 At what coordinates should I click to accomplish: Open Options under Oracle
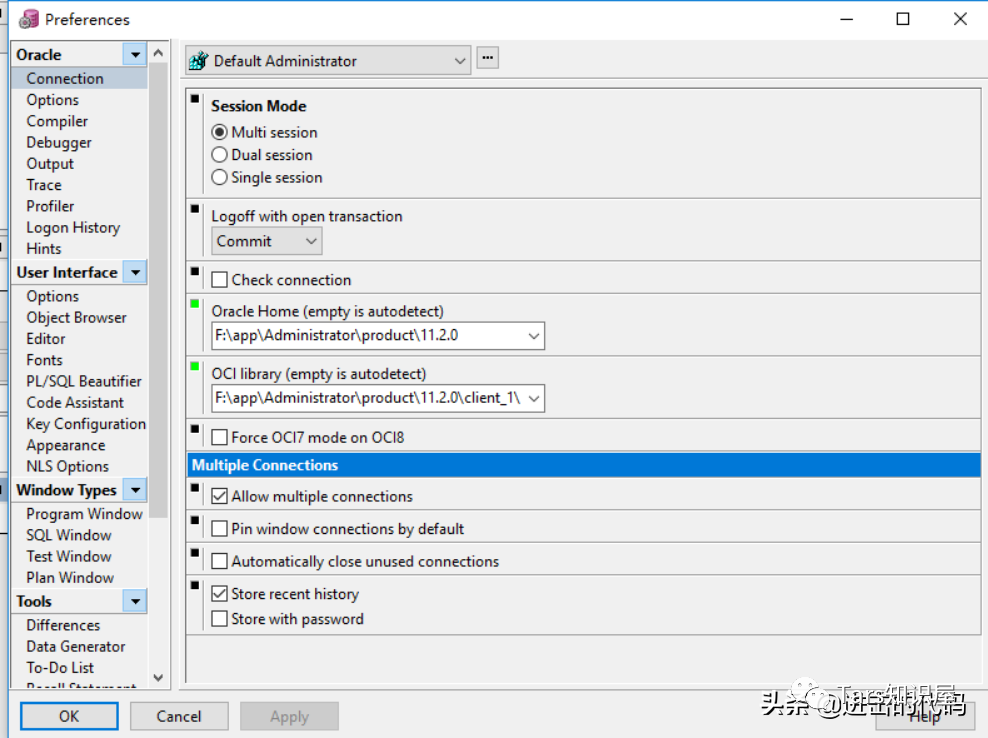(x=52, y=100)
